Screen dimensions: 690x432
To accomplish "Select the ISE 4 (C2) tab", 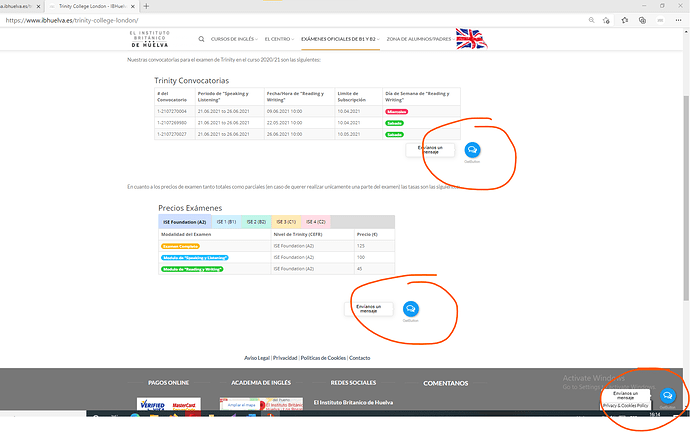I will pos(316,222).
